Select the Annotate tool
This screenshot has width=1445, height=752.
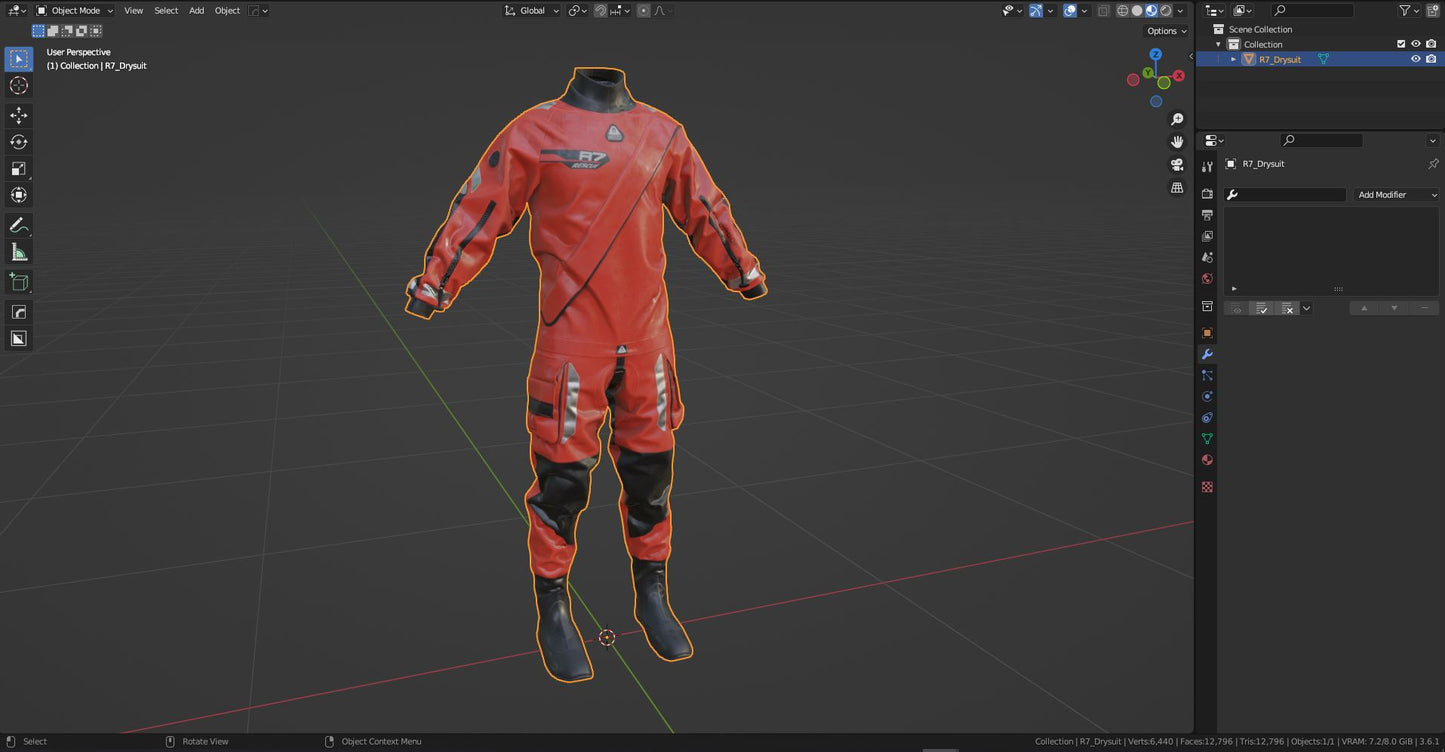point(18,225)
